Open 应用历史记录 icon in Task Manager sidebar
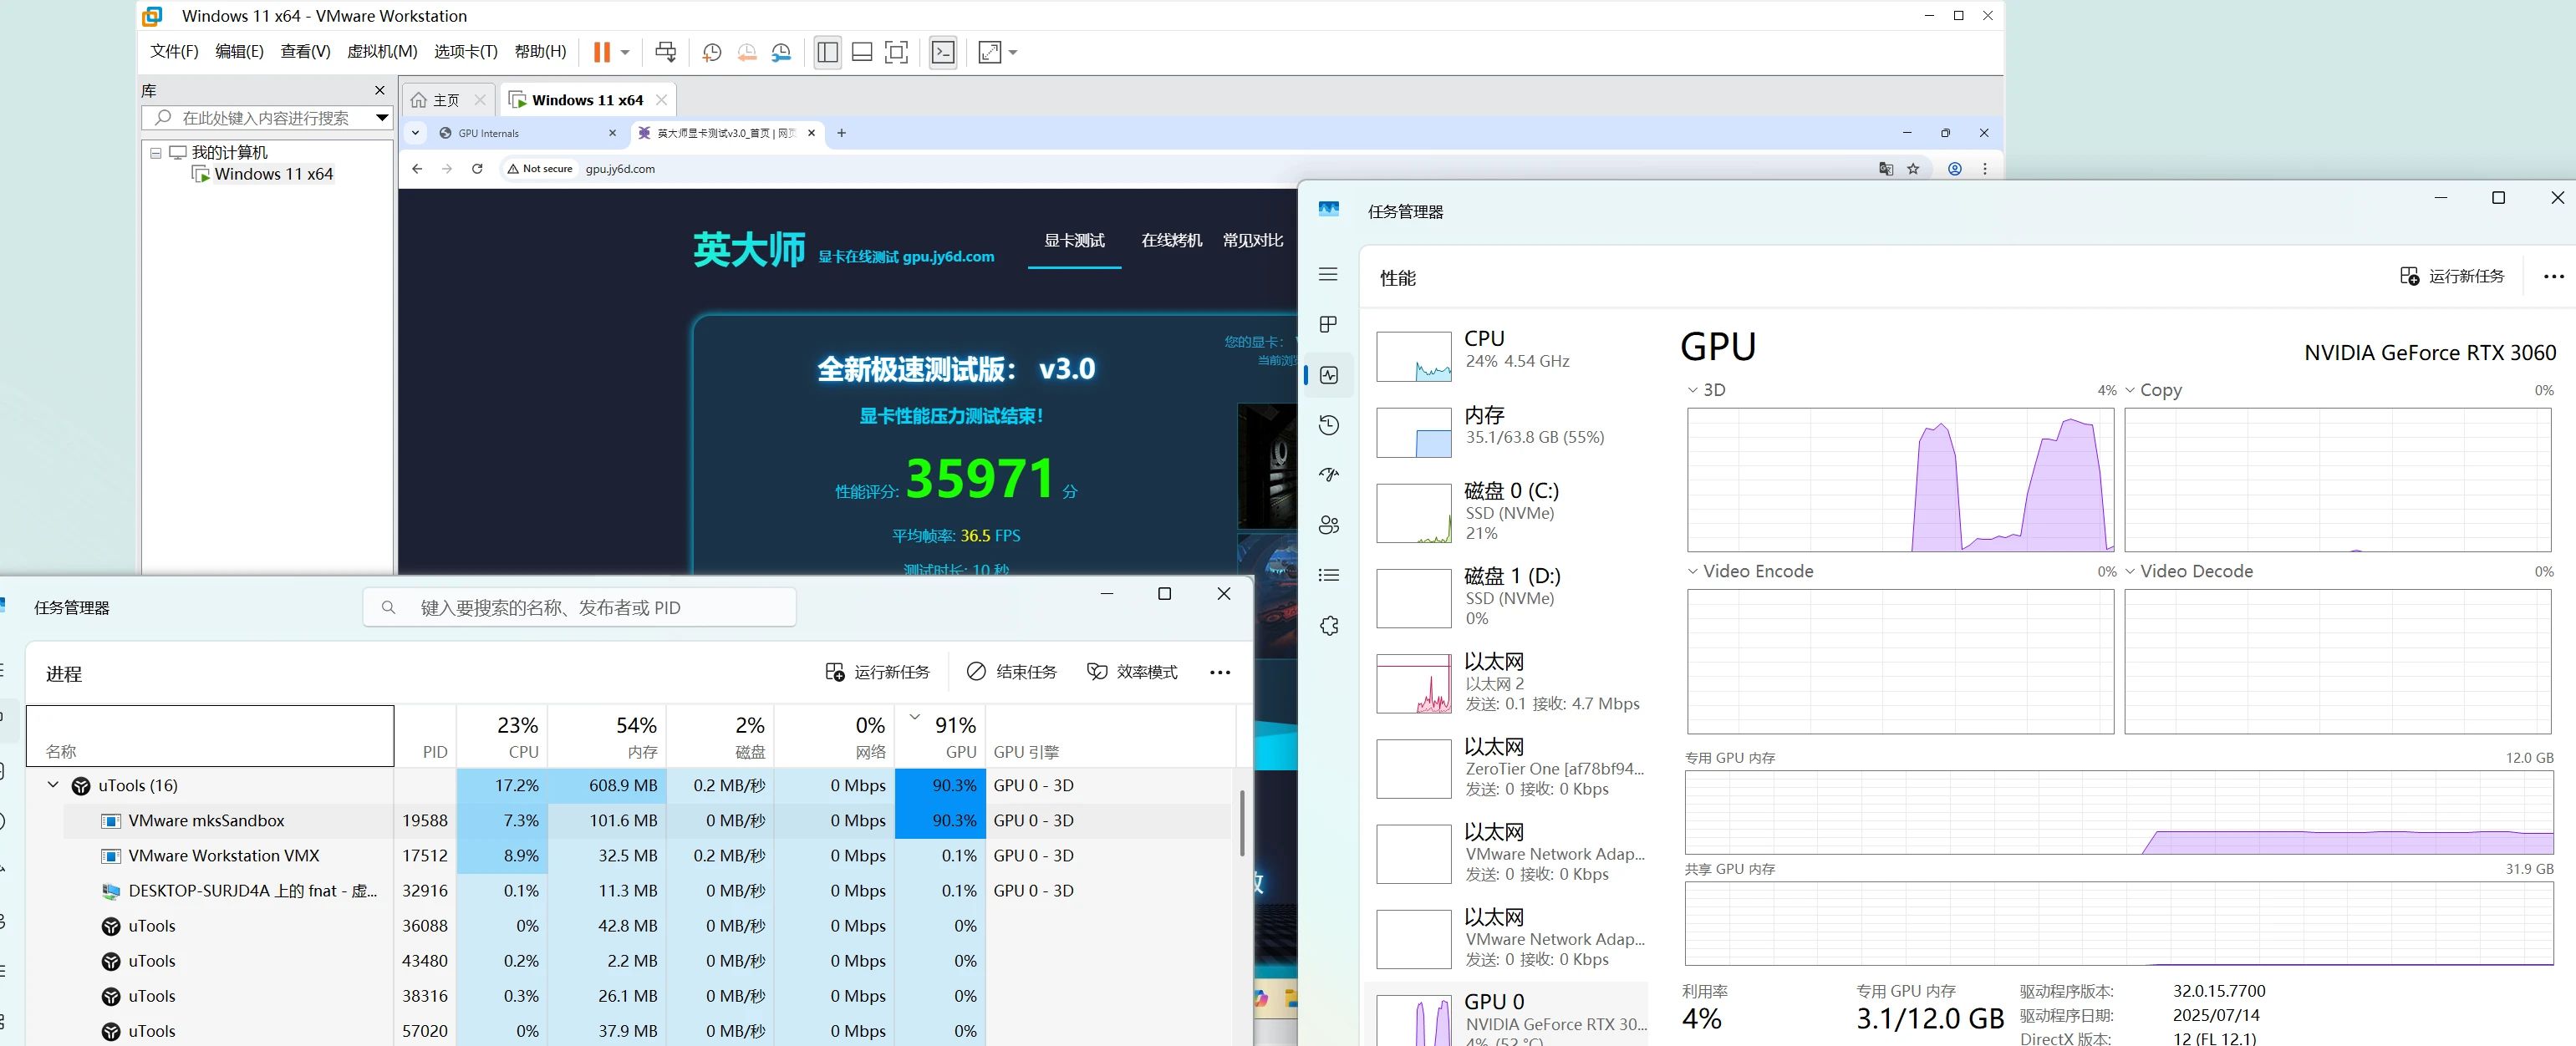This screenshot has height=1046, width=2576. click(x=1328, y=425)
